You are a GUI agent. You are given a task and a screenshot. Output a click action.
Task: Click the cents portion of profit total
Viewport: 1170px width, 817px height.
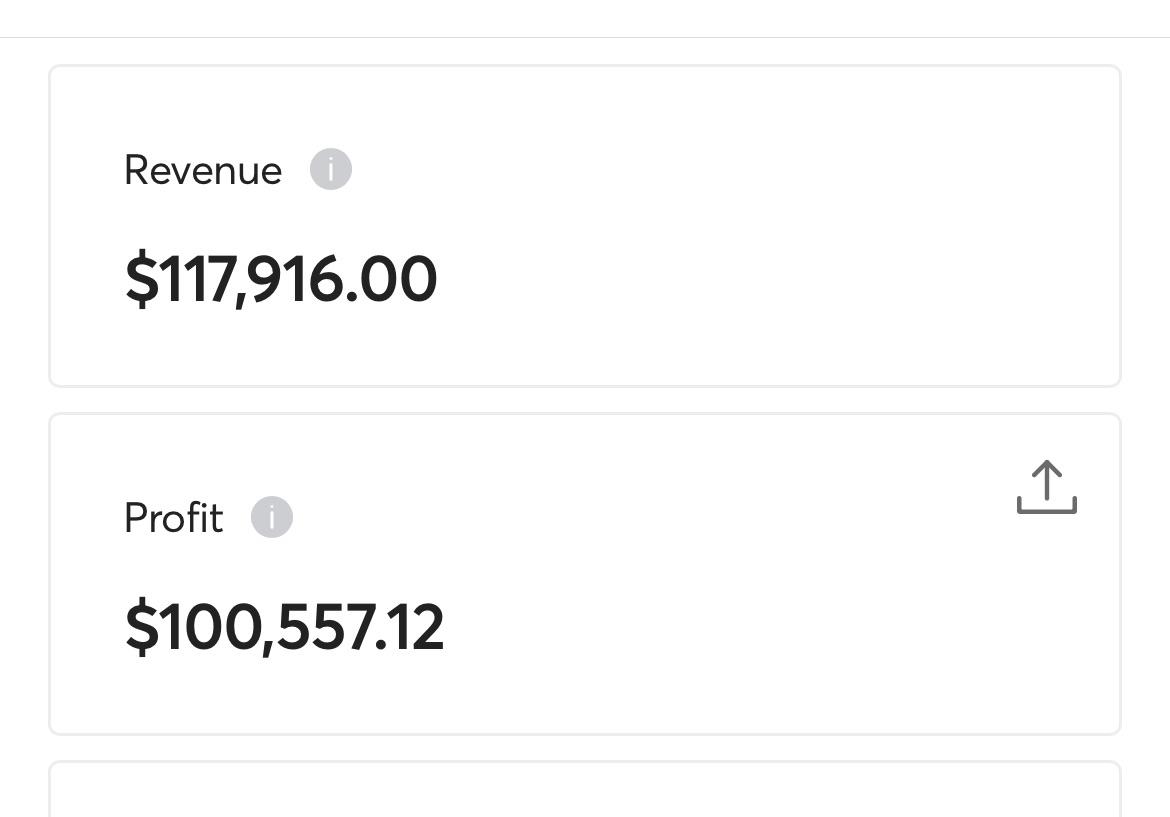click(419, 627)
